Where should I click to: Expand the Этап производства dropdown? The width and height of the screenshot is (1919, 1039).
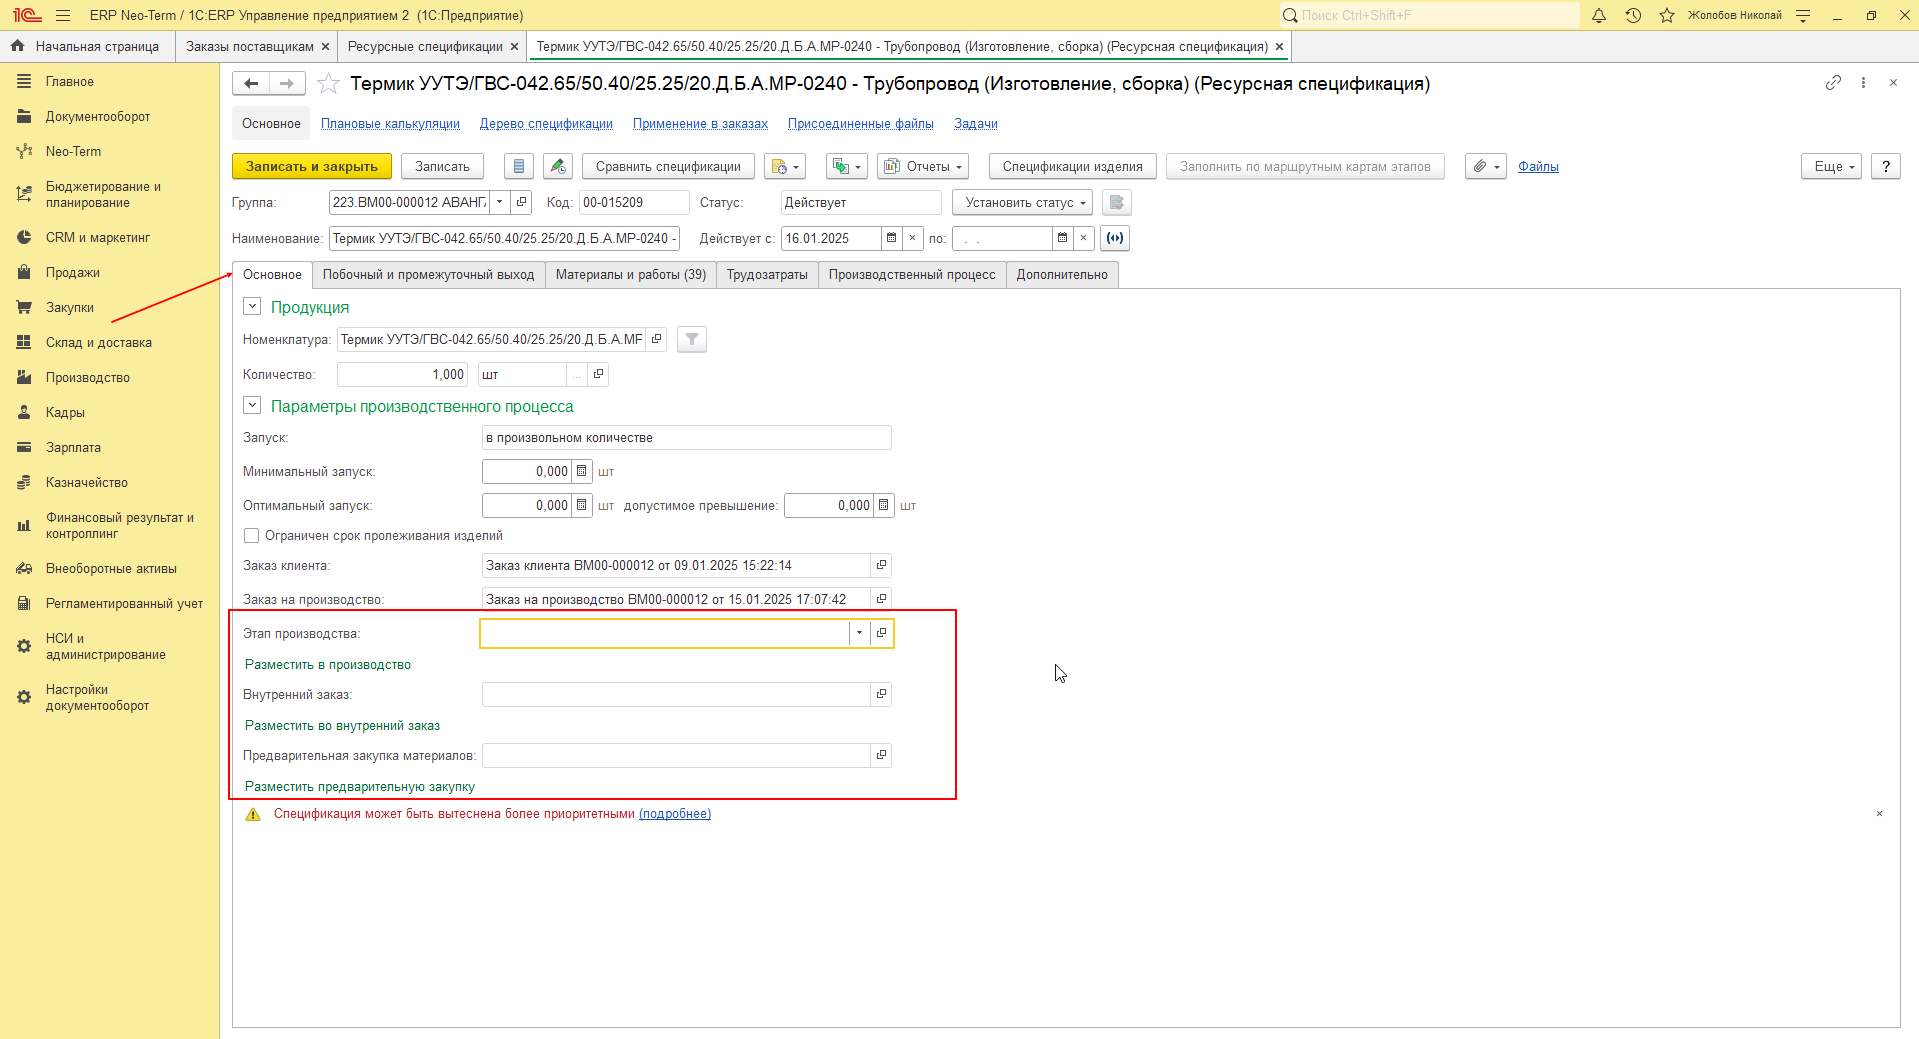[859, 633]
